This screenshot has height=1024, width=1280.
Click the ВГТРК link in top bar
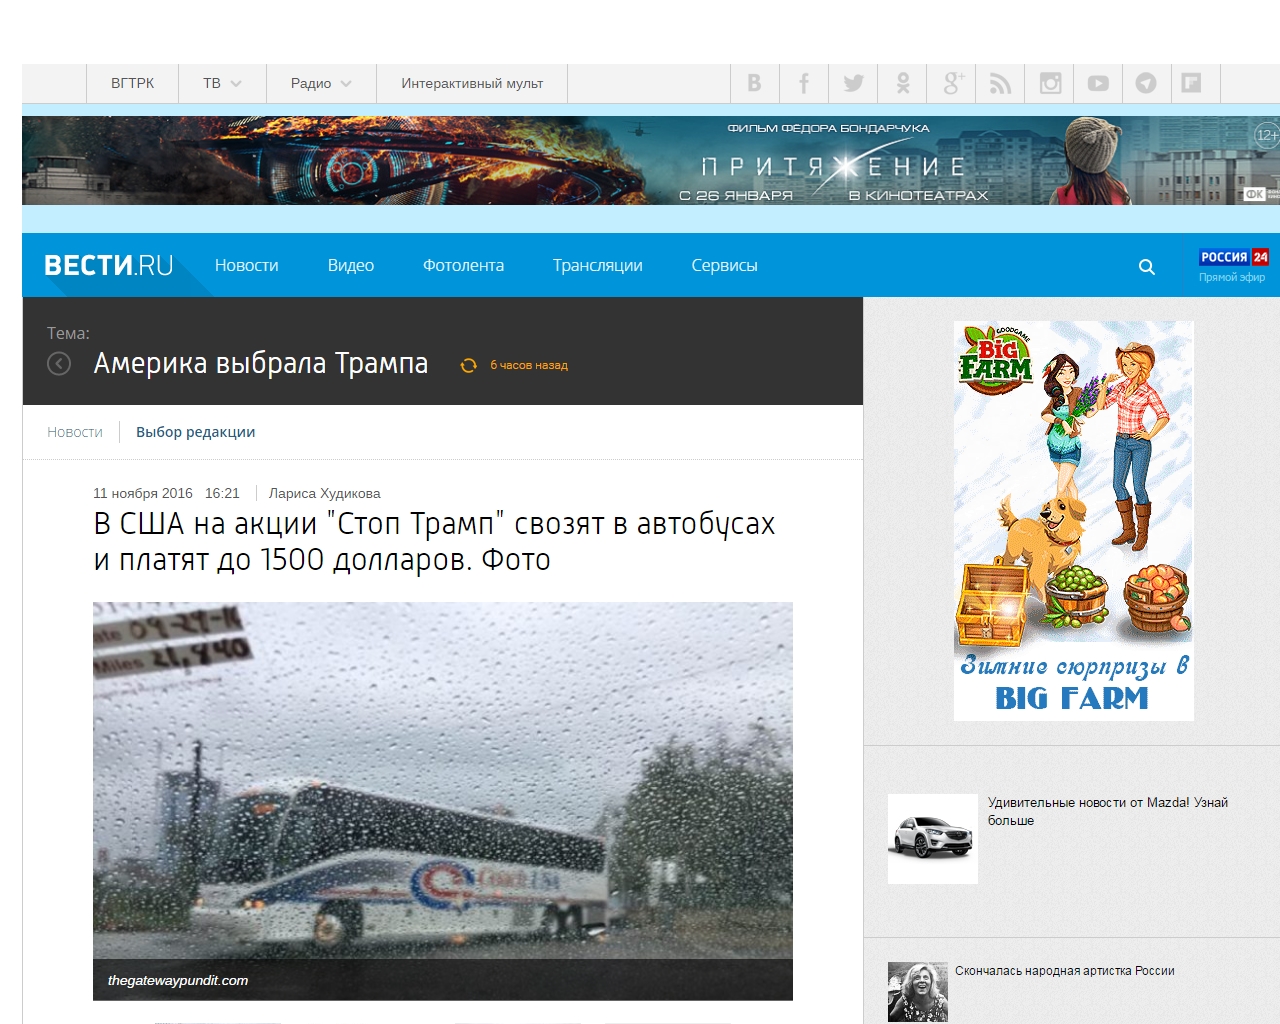click(x=132, y=84)
